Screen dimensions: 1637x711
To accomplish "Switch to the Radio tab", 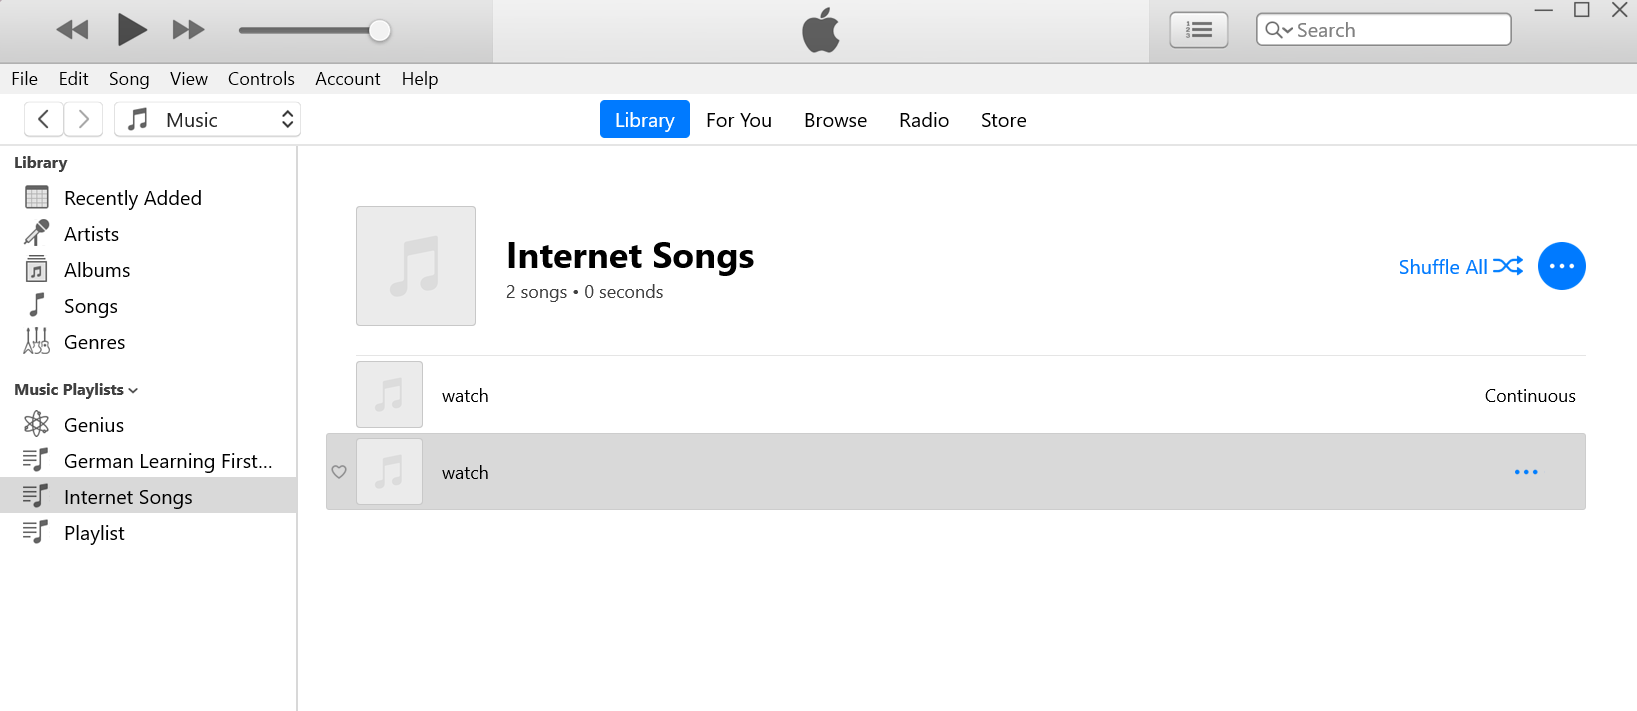I will click(923, 119).
